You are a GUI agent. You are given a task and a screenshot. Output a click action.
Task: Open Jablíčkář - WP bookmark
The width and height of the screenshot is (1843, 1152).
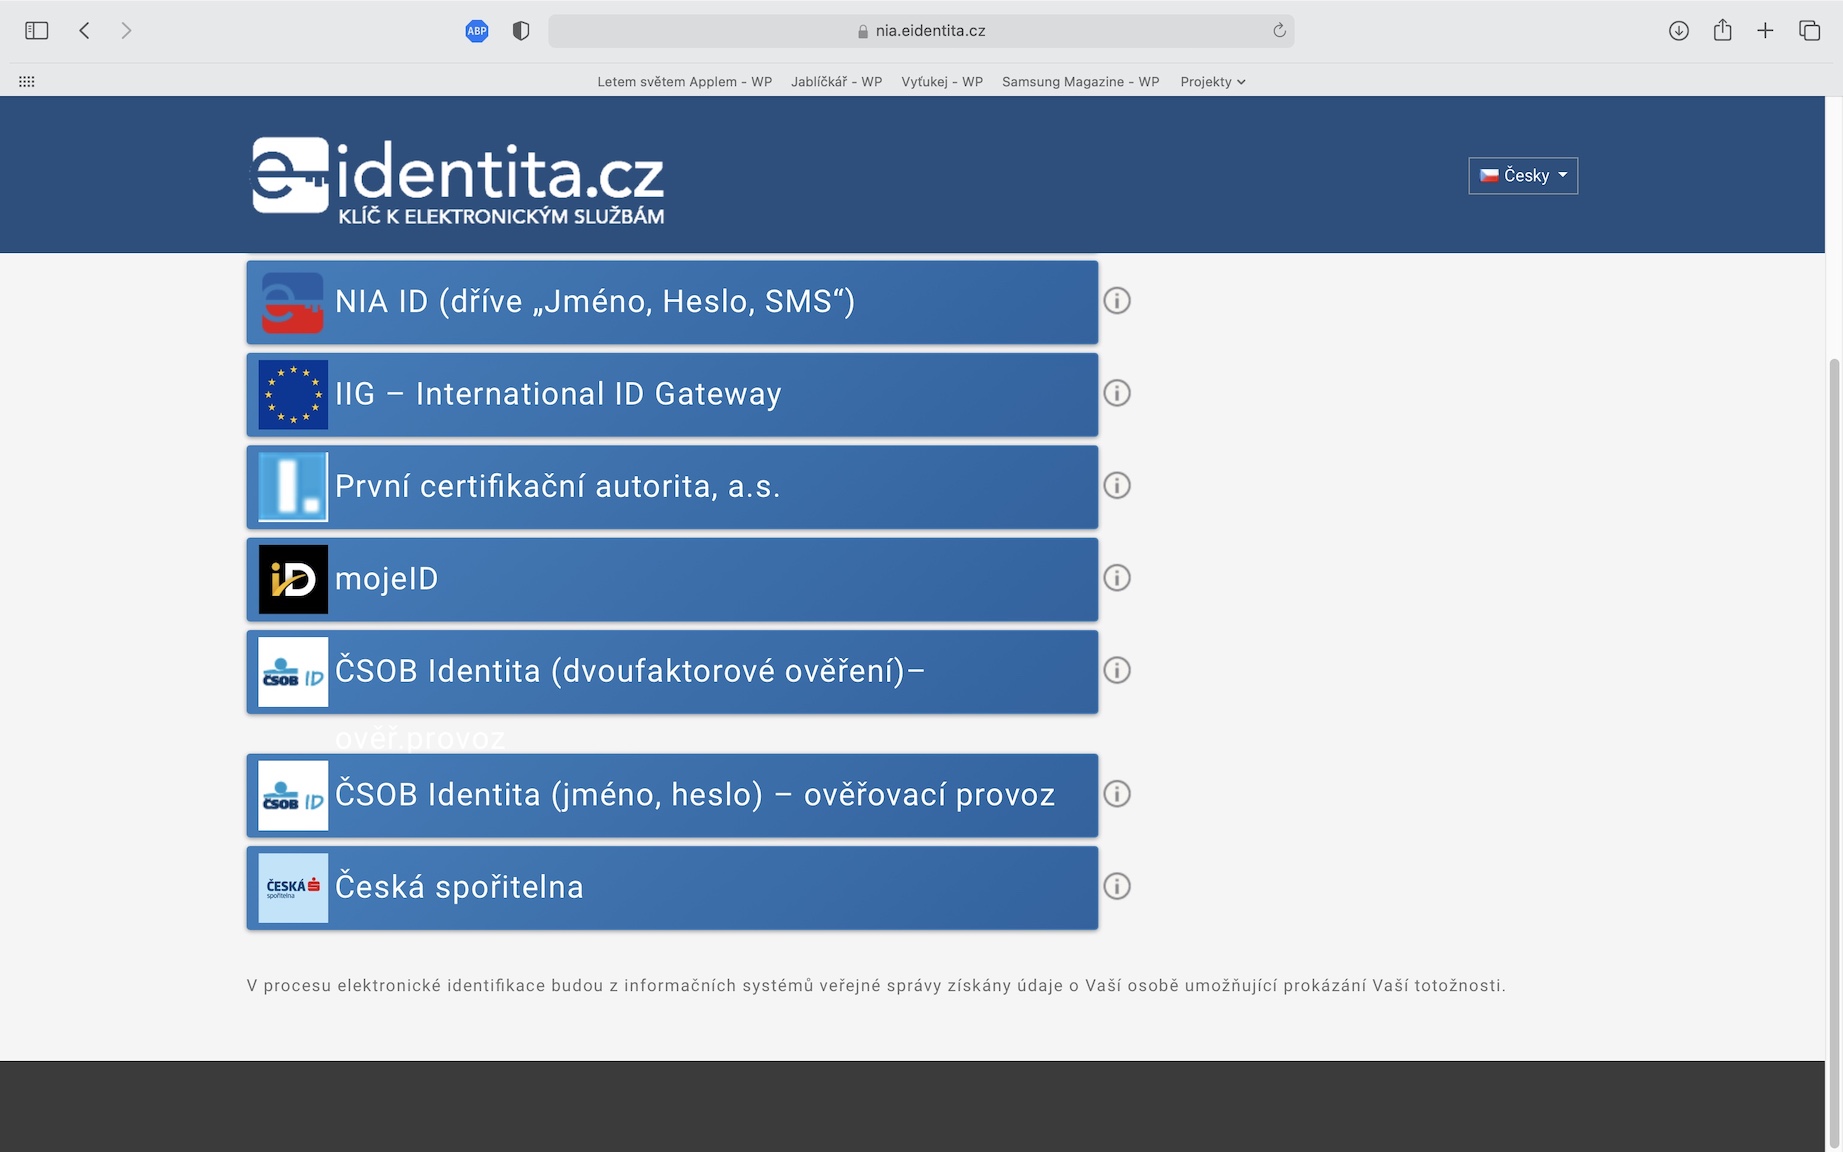[837, 82]
